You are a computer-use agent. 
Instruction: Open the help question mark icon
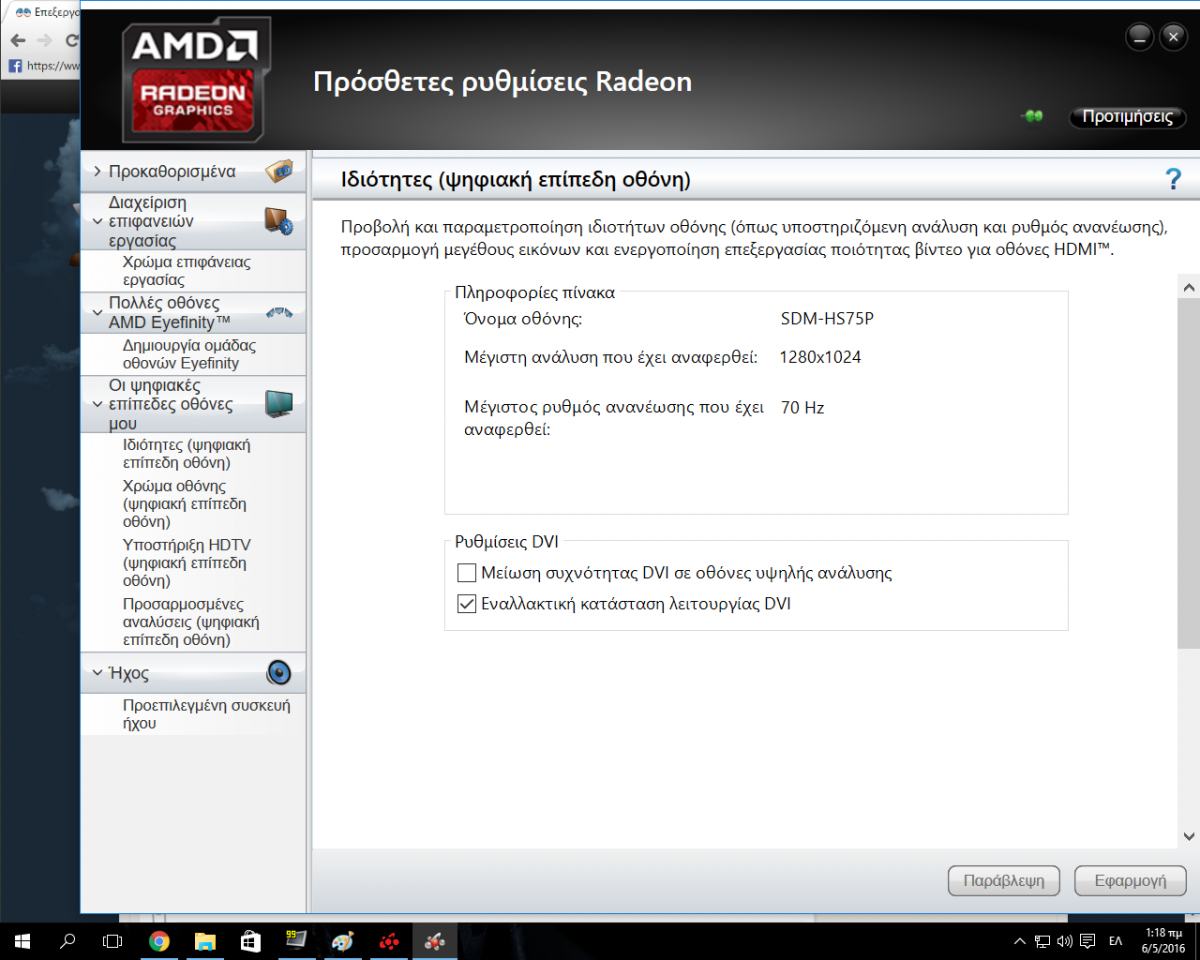1174,180
